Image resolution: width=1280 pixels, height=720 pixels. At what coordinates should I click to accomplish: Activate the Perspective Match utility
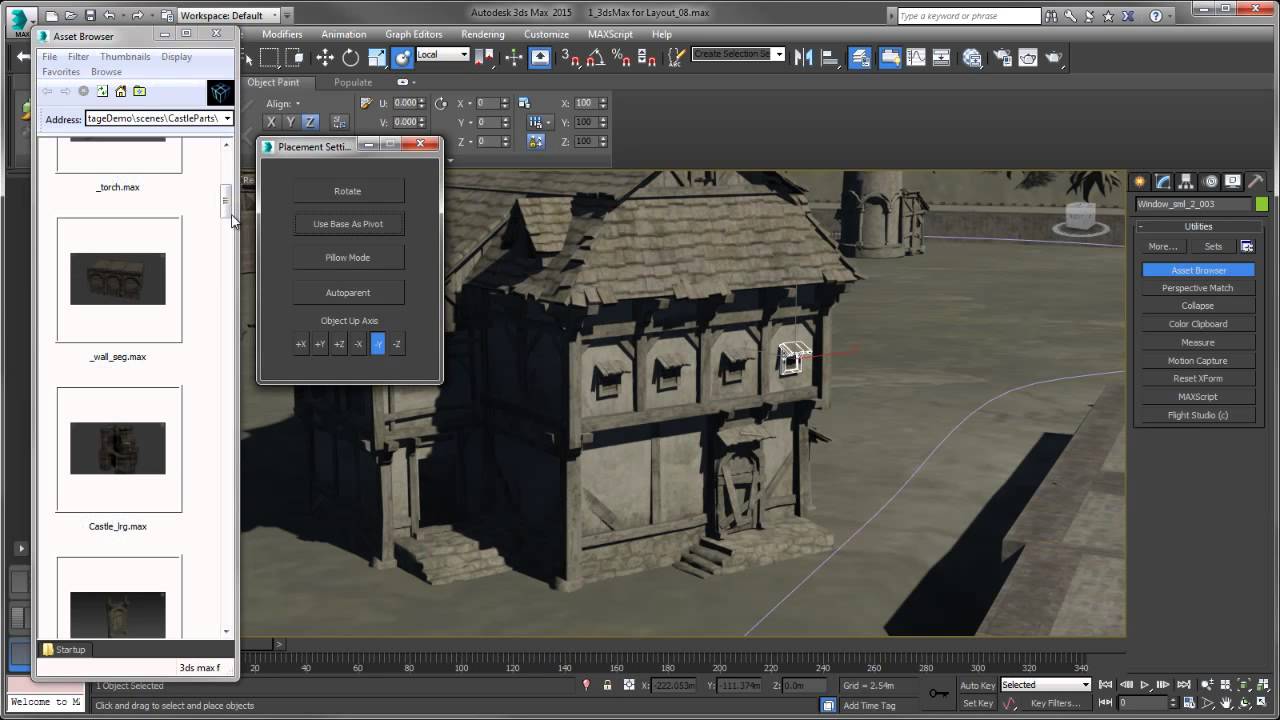pos(1197,287)
